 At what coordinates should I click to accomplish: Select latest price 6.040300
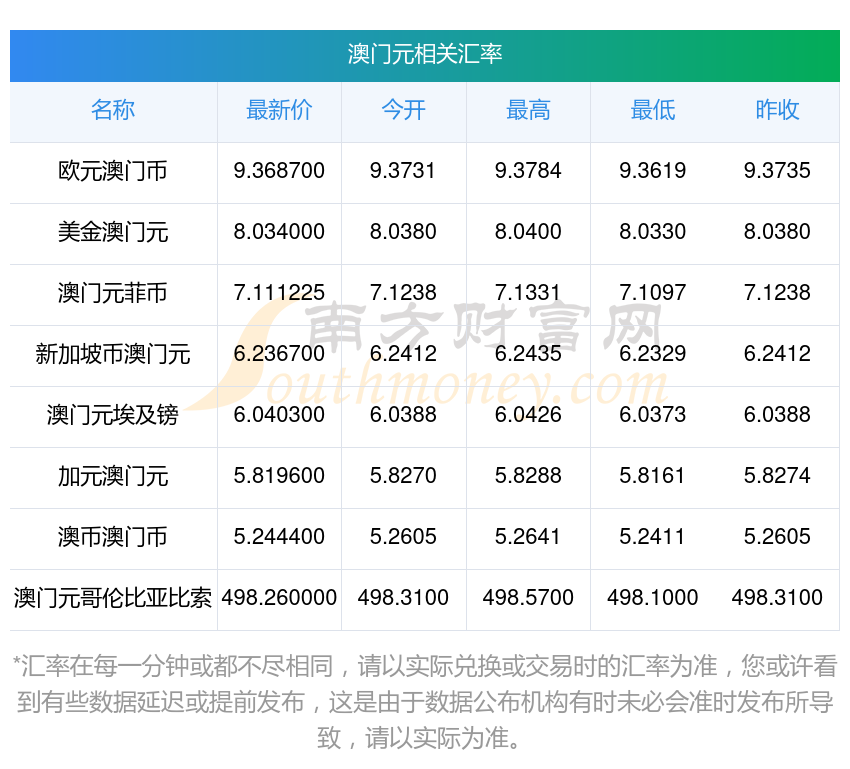click(x=279, y=415)
